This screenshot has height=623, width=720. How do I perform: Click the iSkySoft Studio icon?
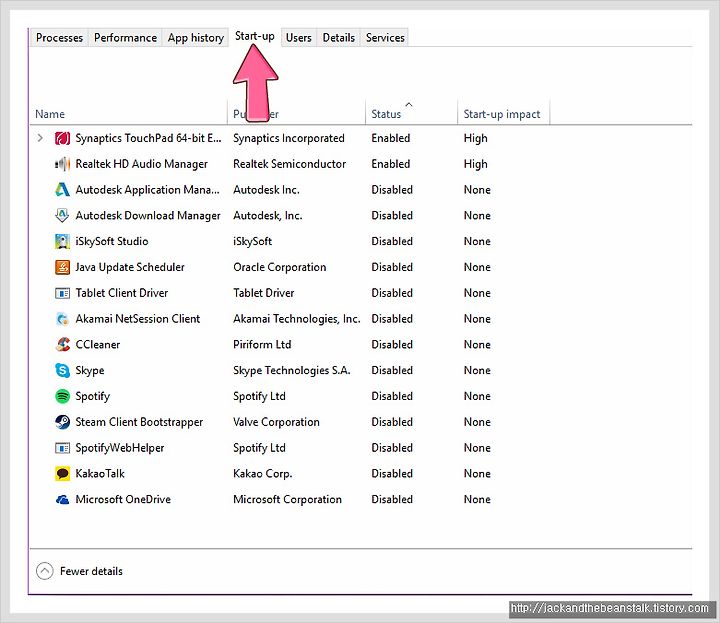(62, 241)
